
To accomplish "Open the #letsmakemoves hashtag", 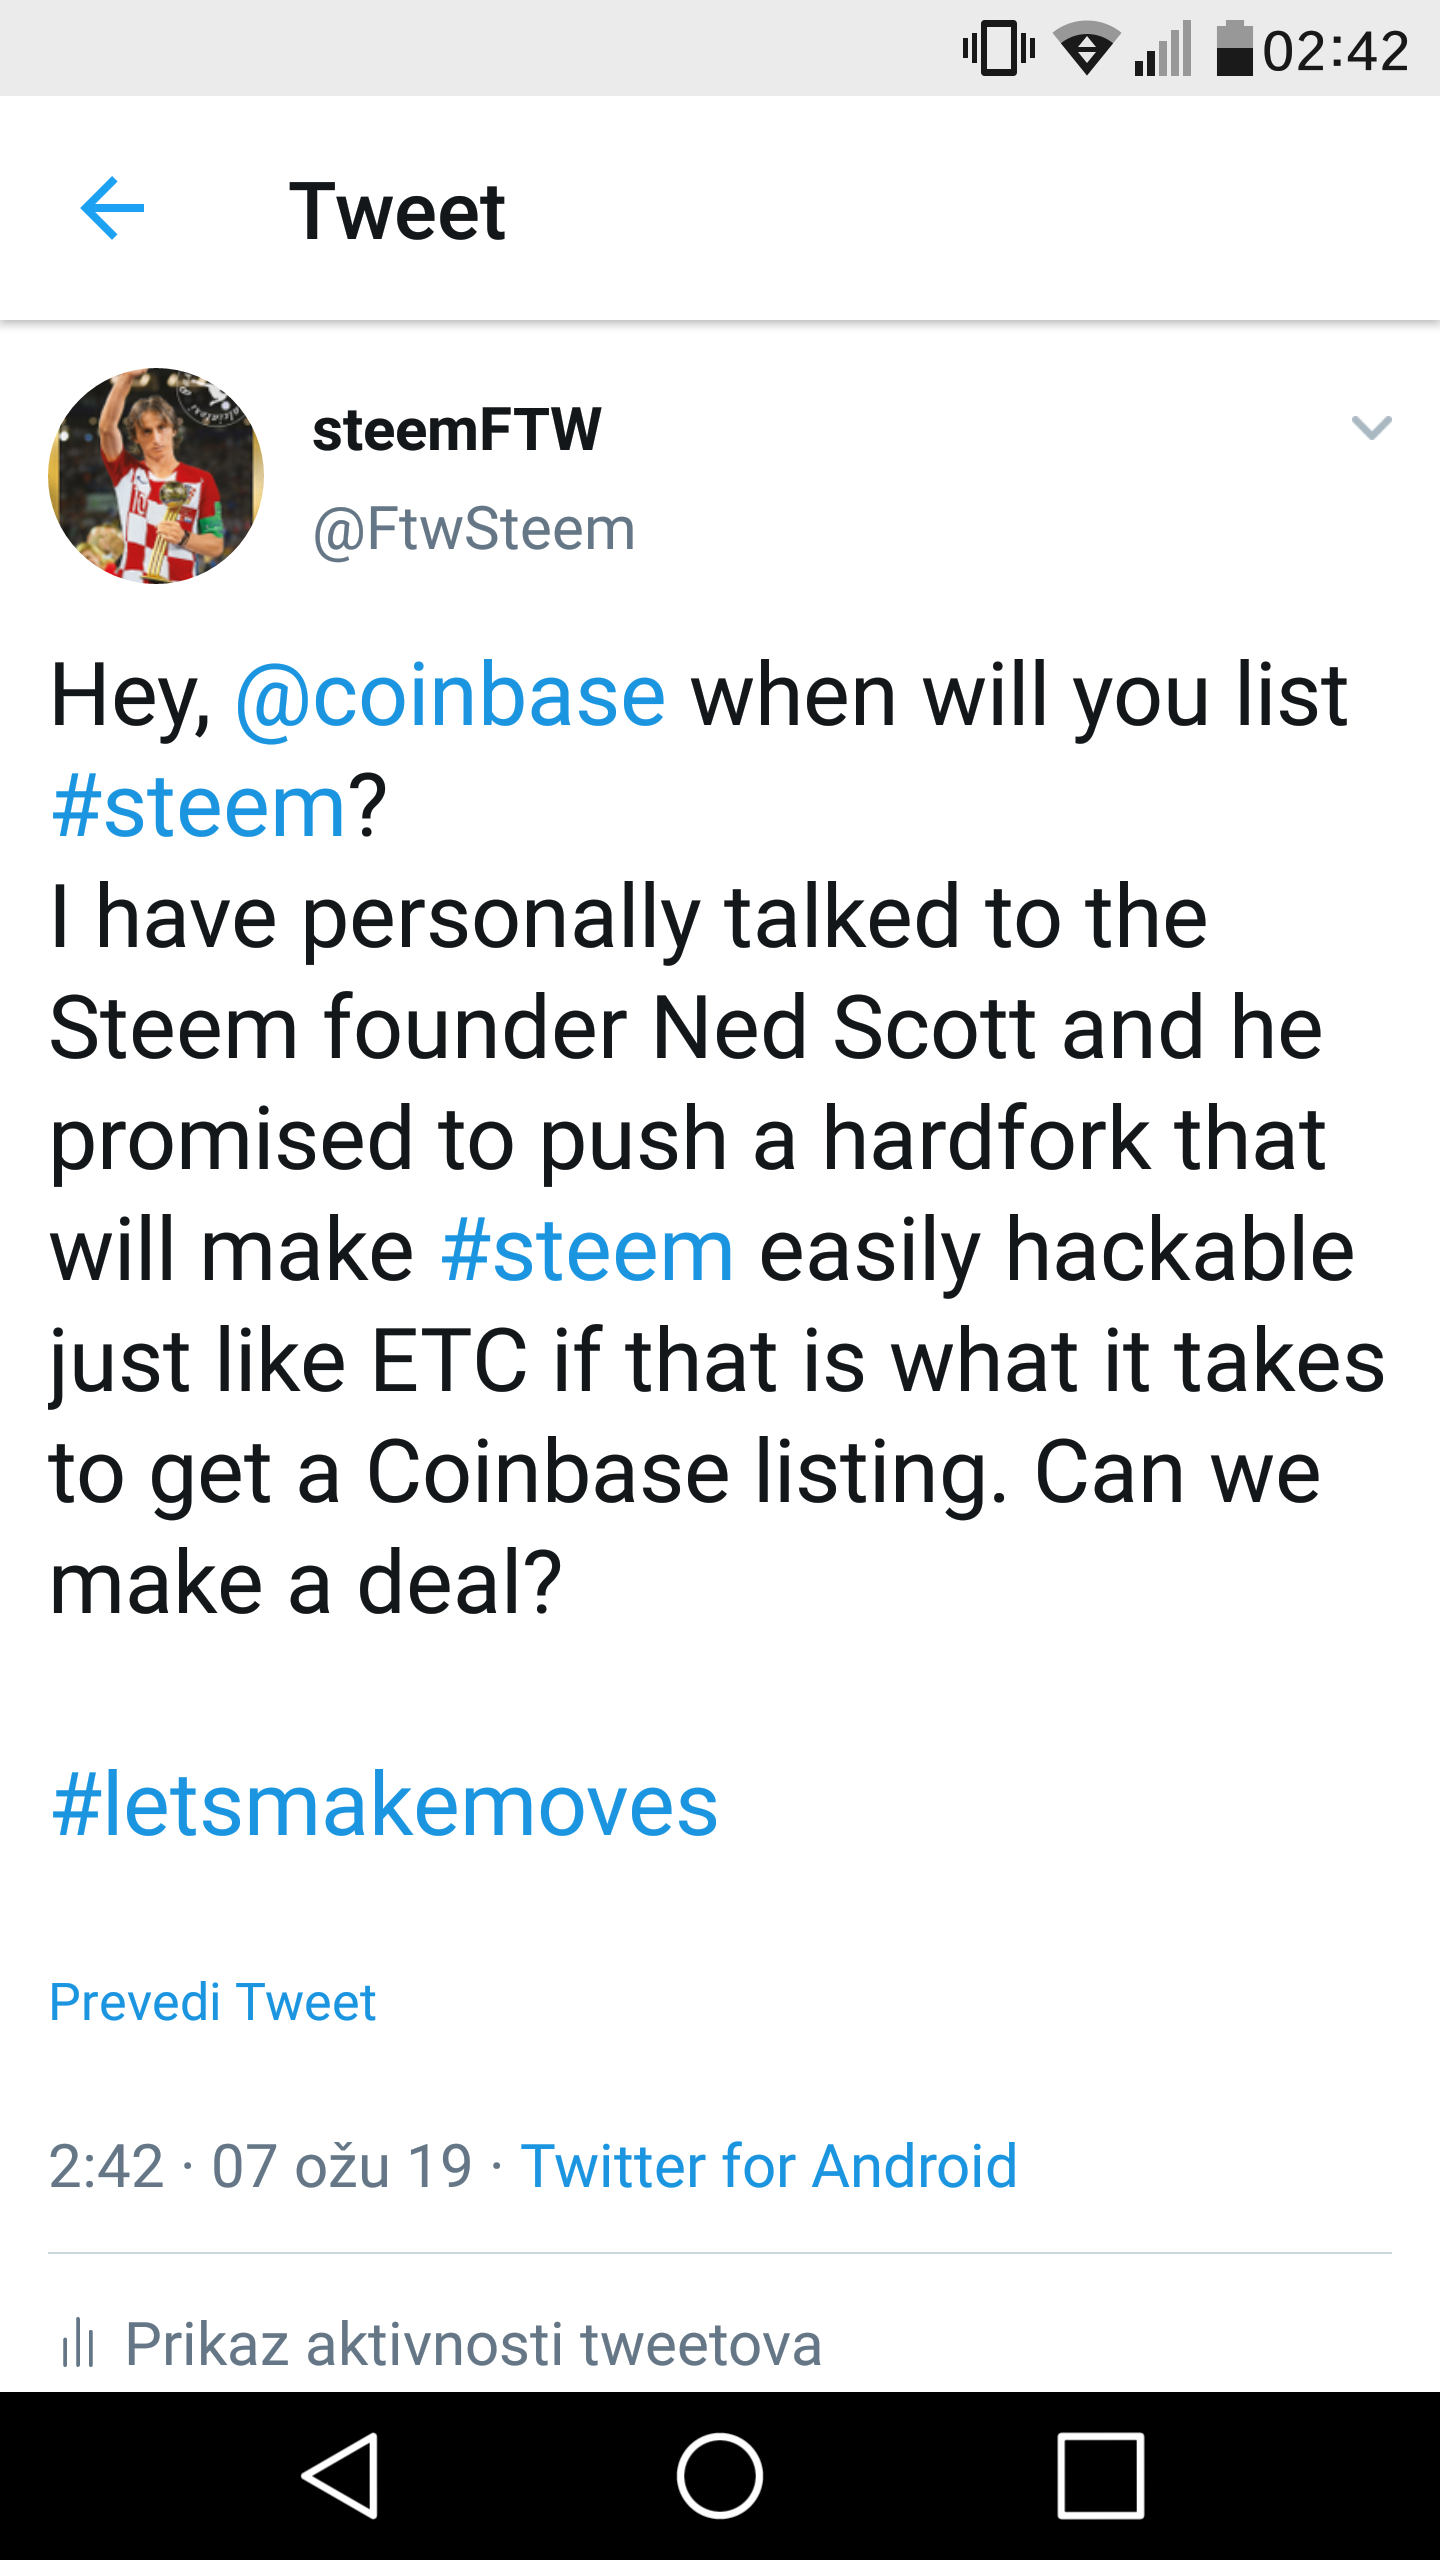I will pos(385,1806).
